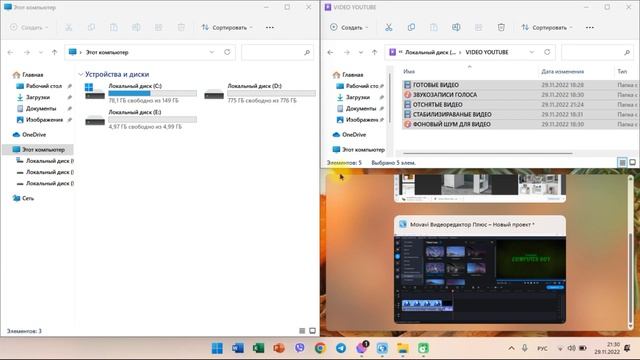This screenshot has width=640, height=360.
Task: Collapse Устройства и диски section
Action: click(81, 74)
